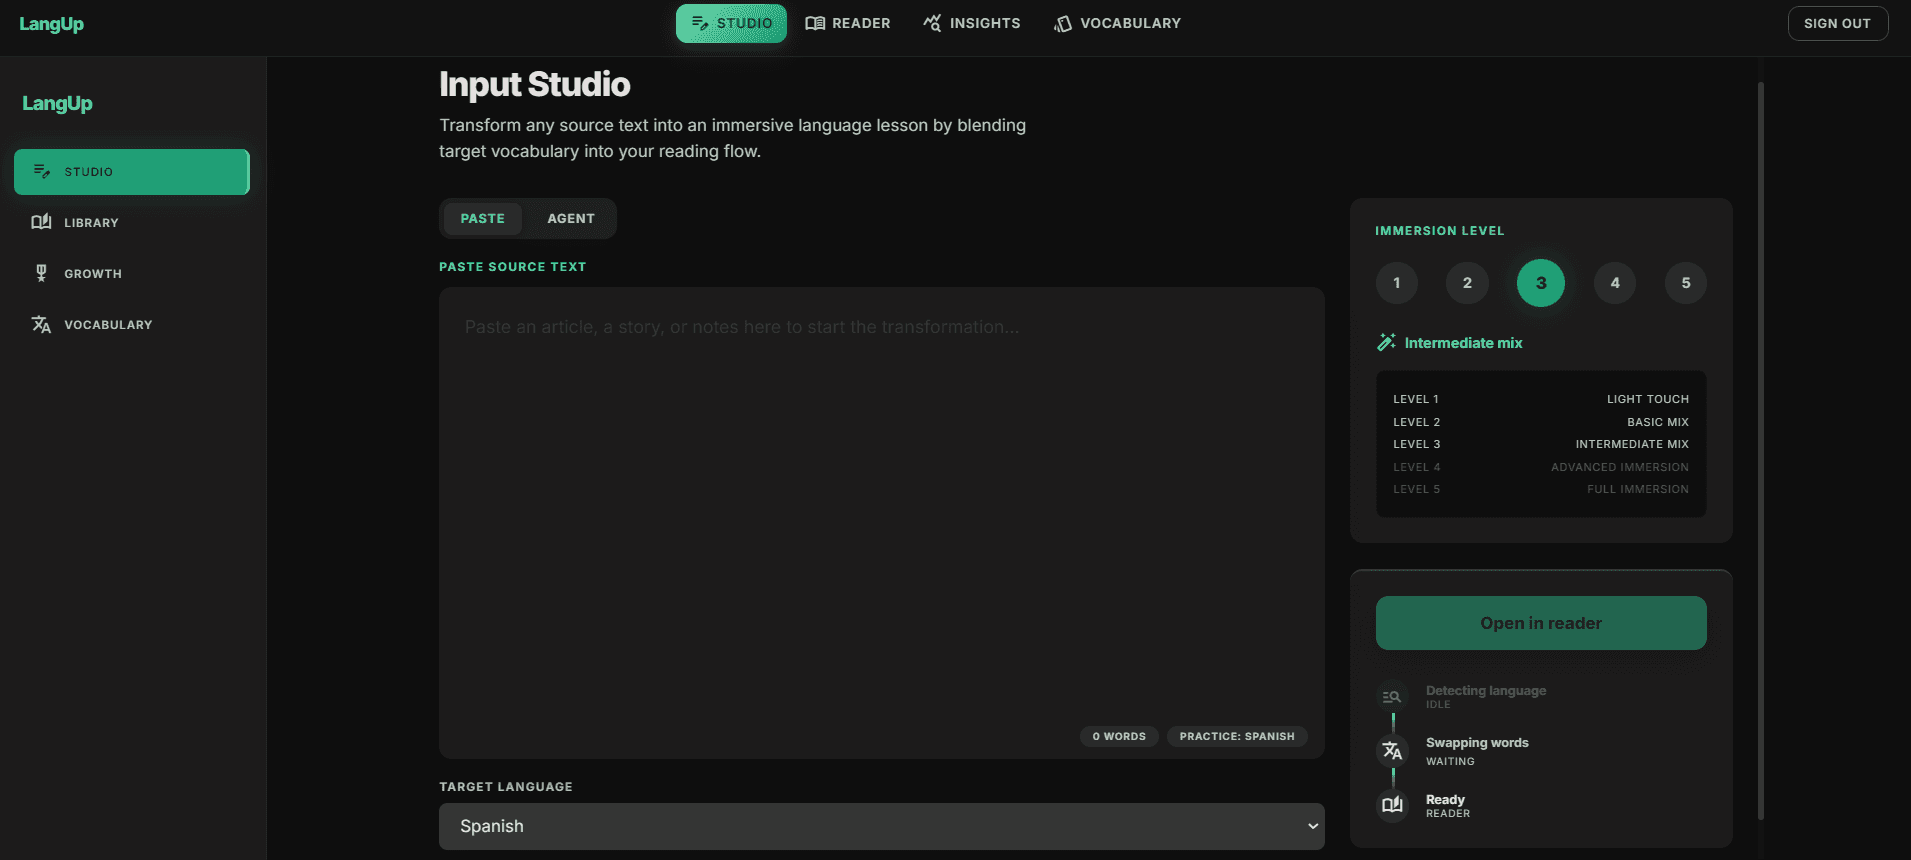Go to Library in the sidebar

[x=132, y=222]
